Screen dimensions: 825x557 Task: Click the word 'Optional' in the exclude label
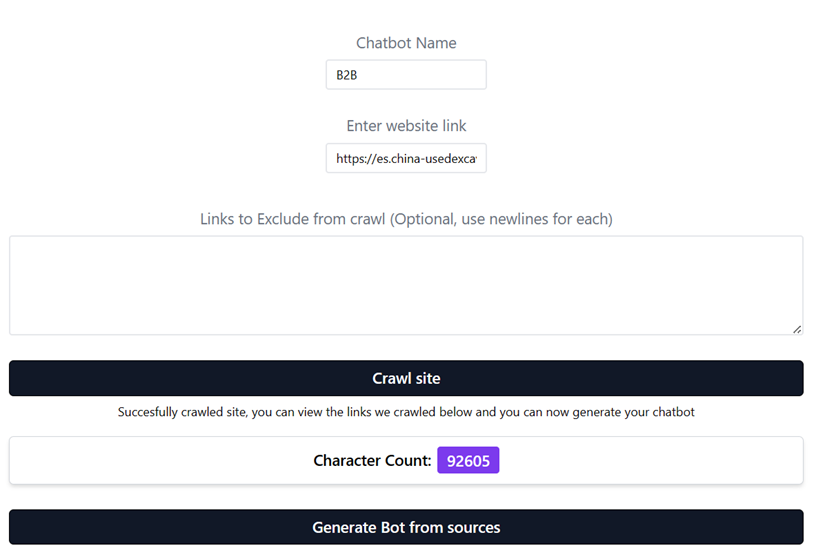point(425,219)
